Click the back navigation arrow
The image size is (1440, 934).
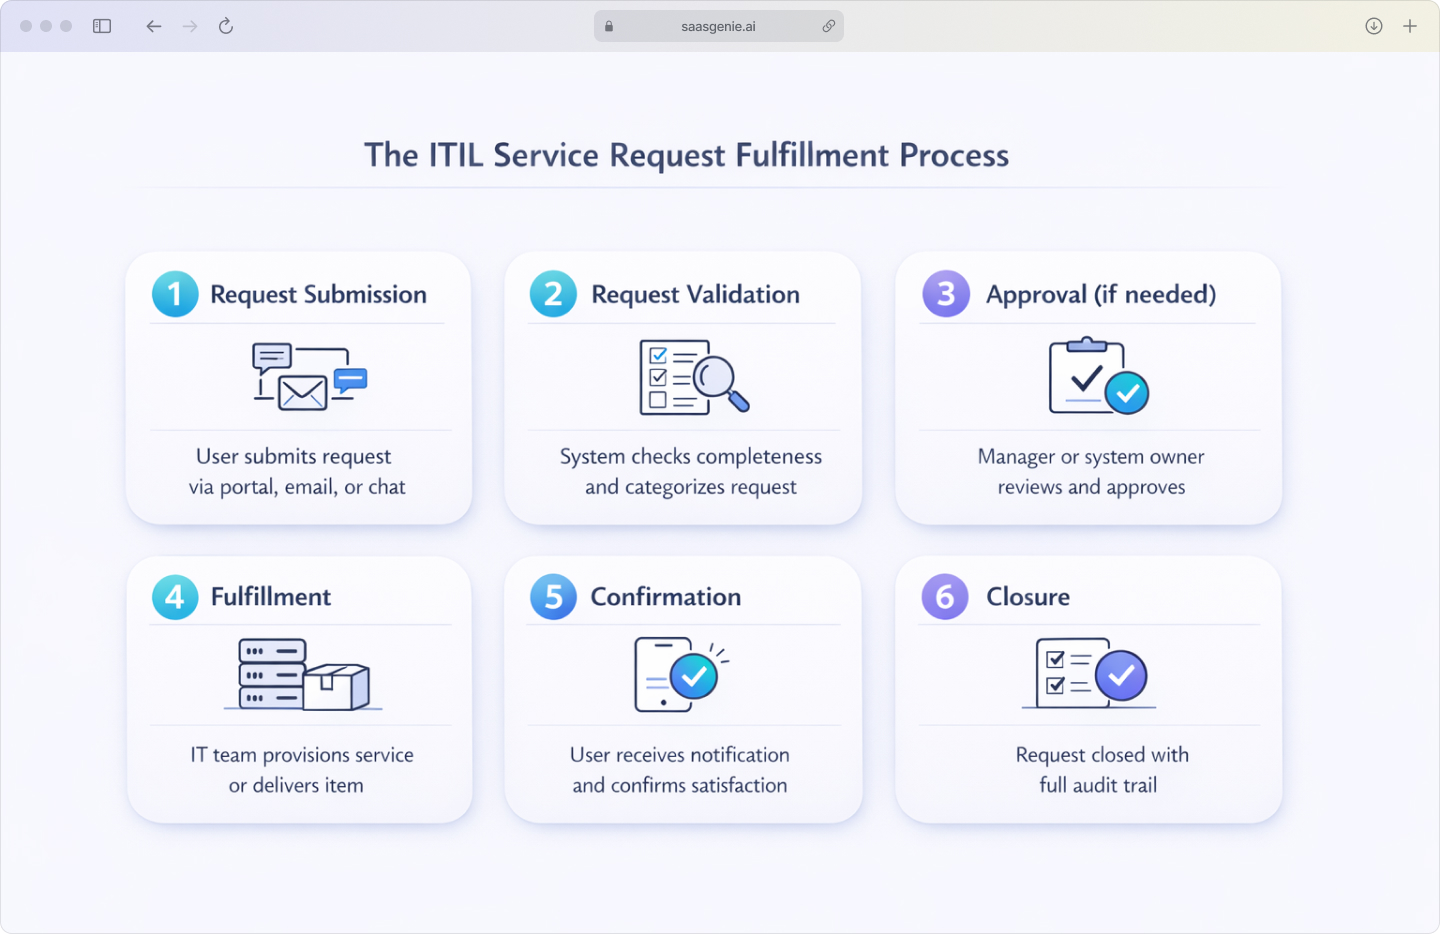point(154,26)
